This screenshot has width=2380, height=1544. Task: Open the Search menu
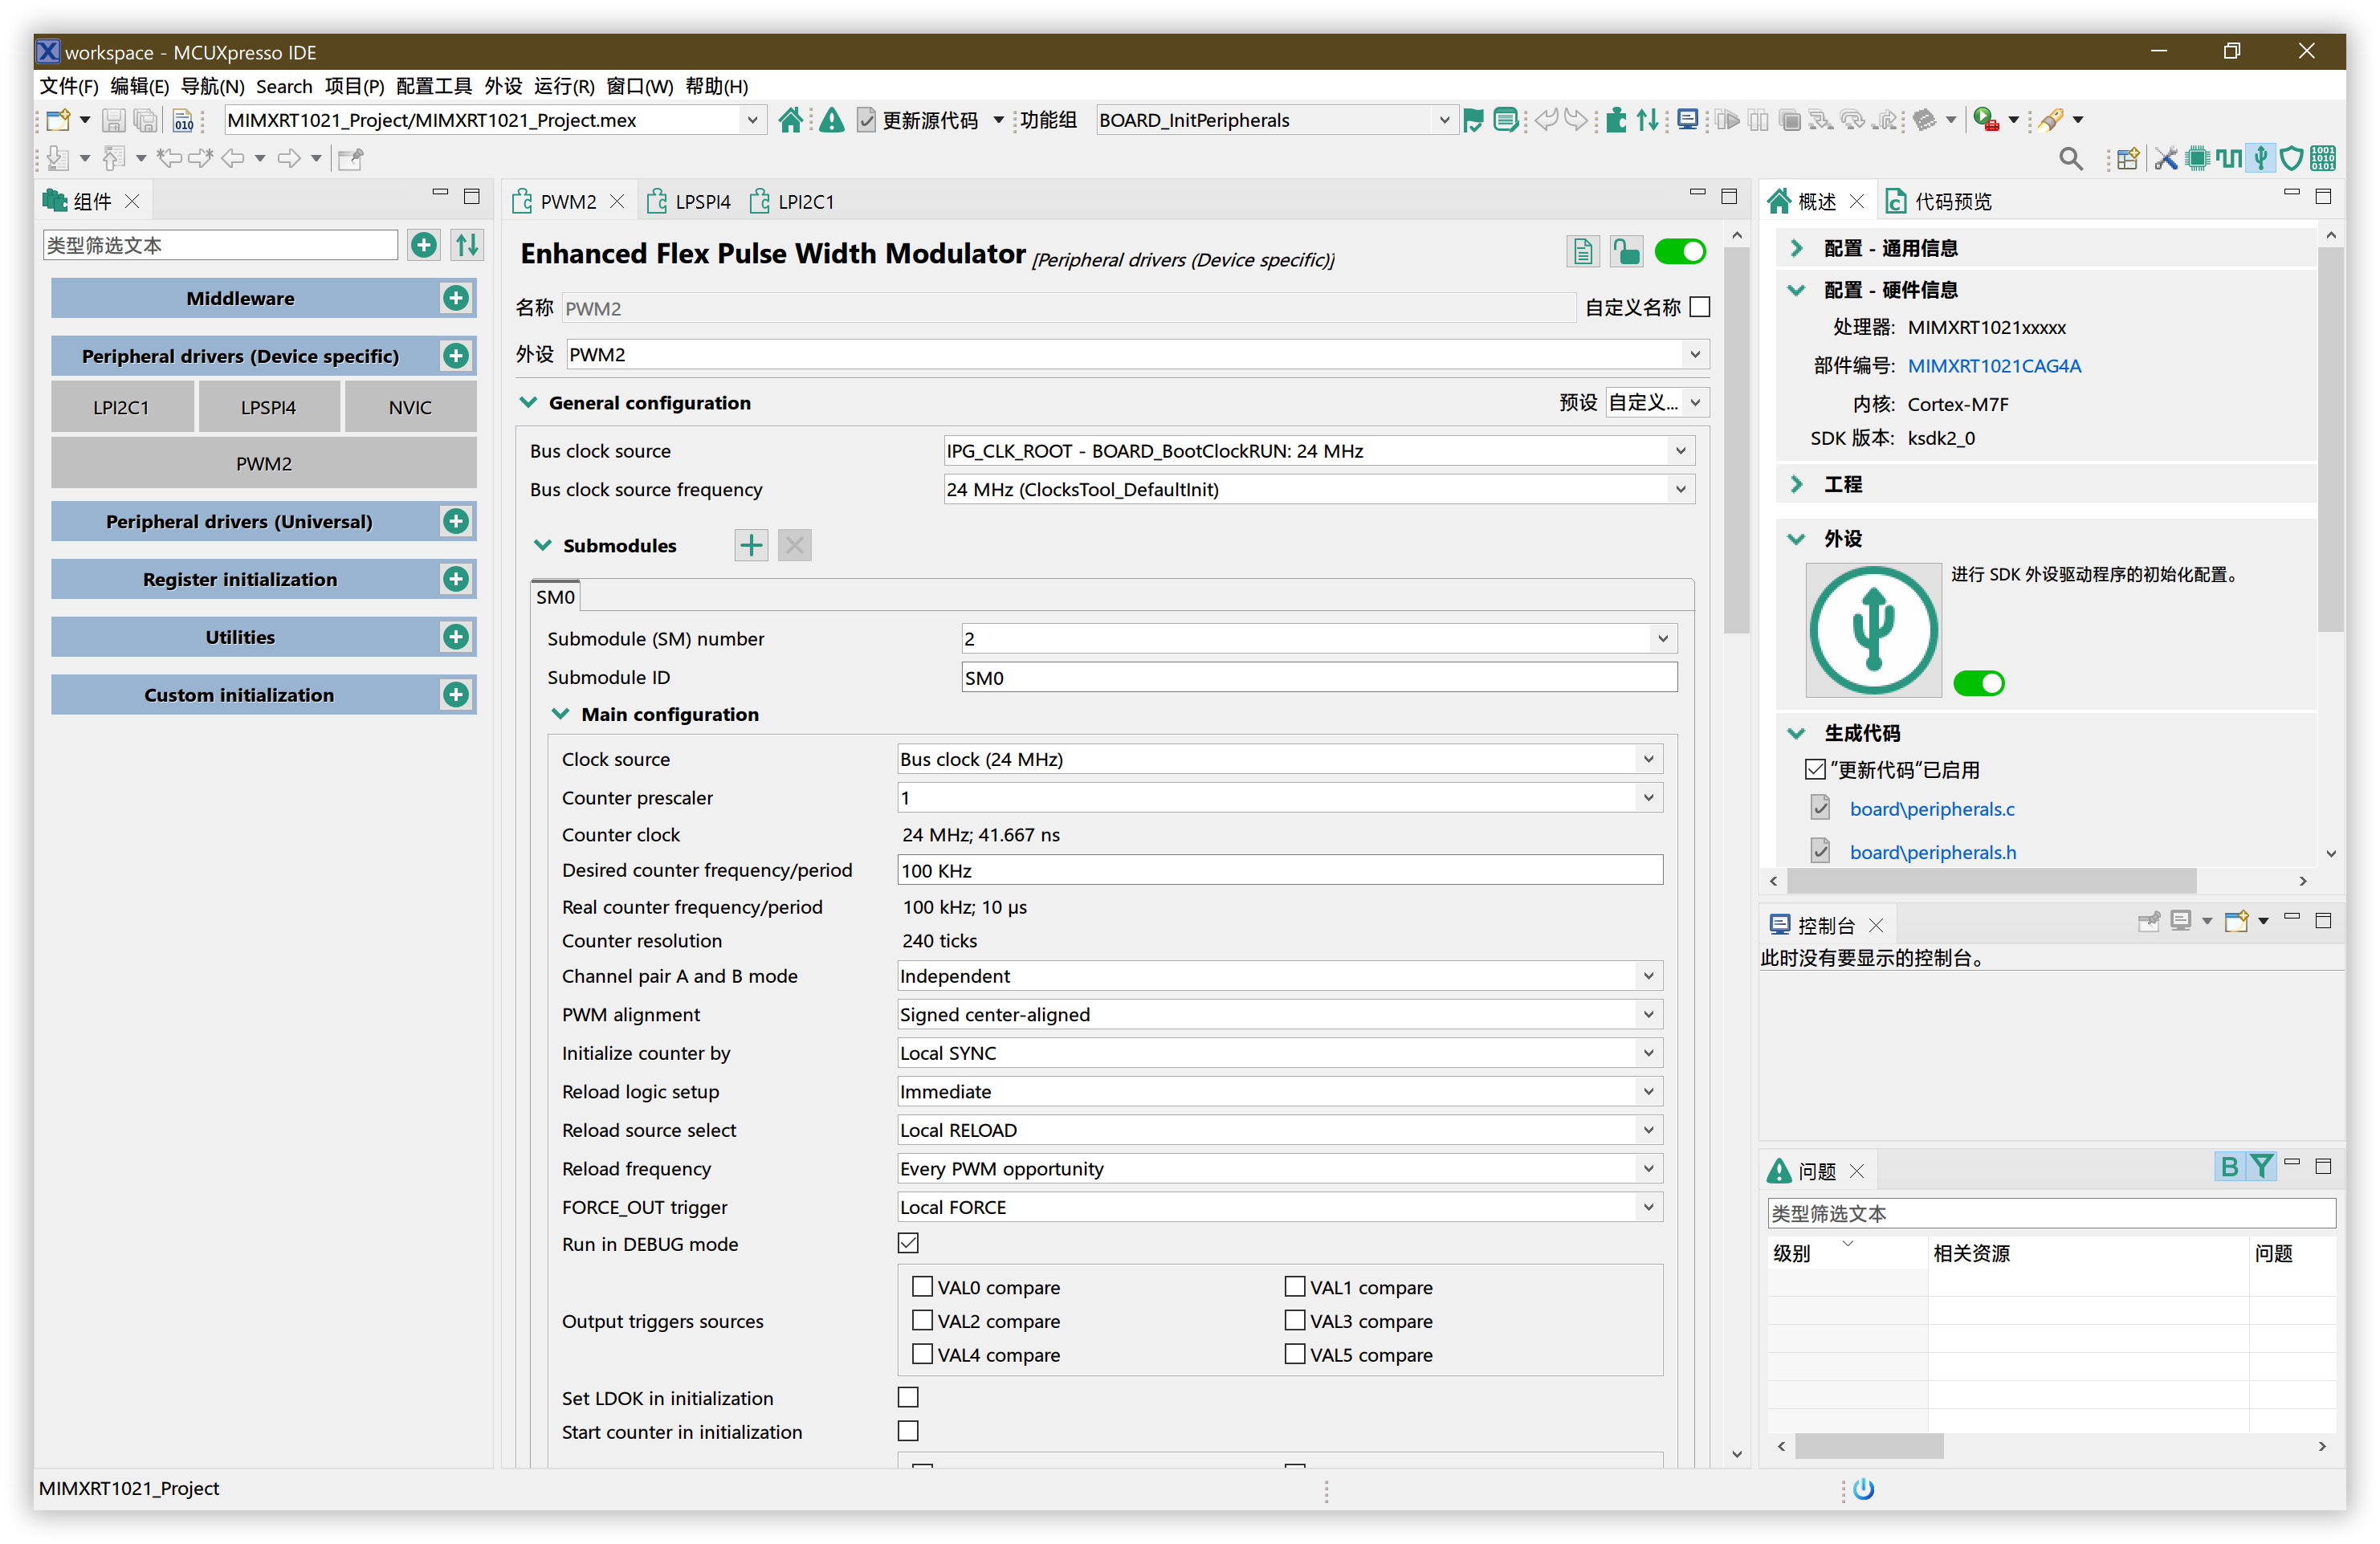point(284,86)
